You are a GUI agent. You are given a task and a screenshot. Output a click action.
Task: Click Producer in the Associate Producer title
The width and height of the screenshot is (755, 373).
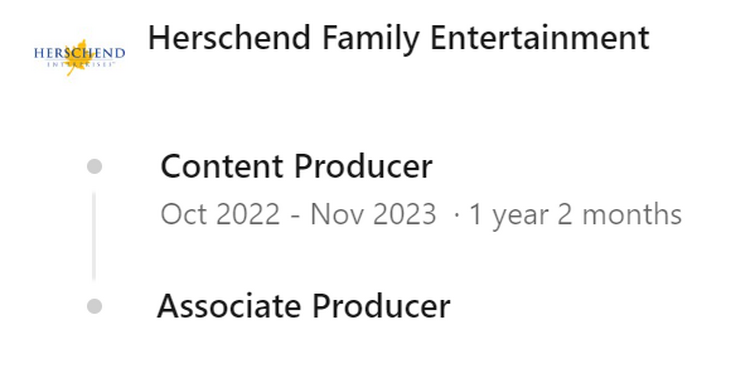[x=381, y=306]
